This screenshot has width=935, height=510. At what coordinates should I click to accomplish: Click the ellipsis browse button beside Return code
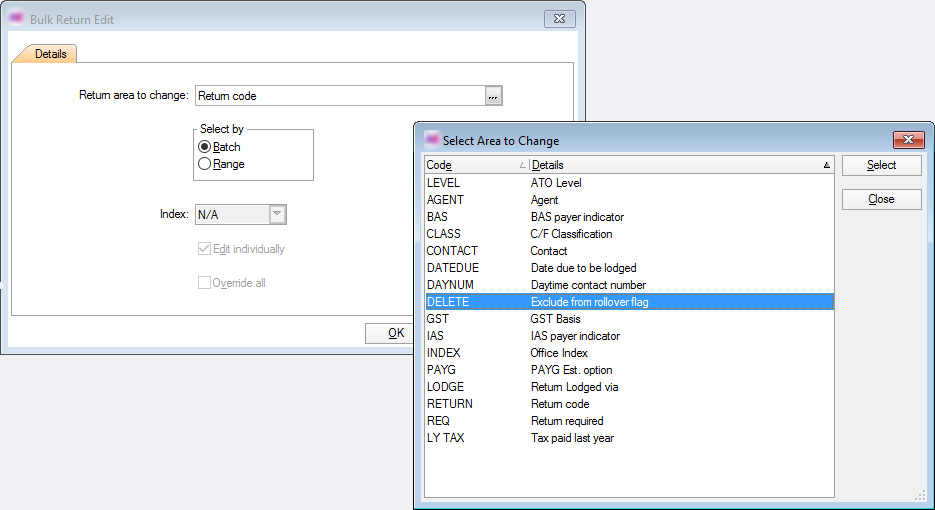point(493,96)
